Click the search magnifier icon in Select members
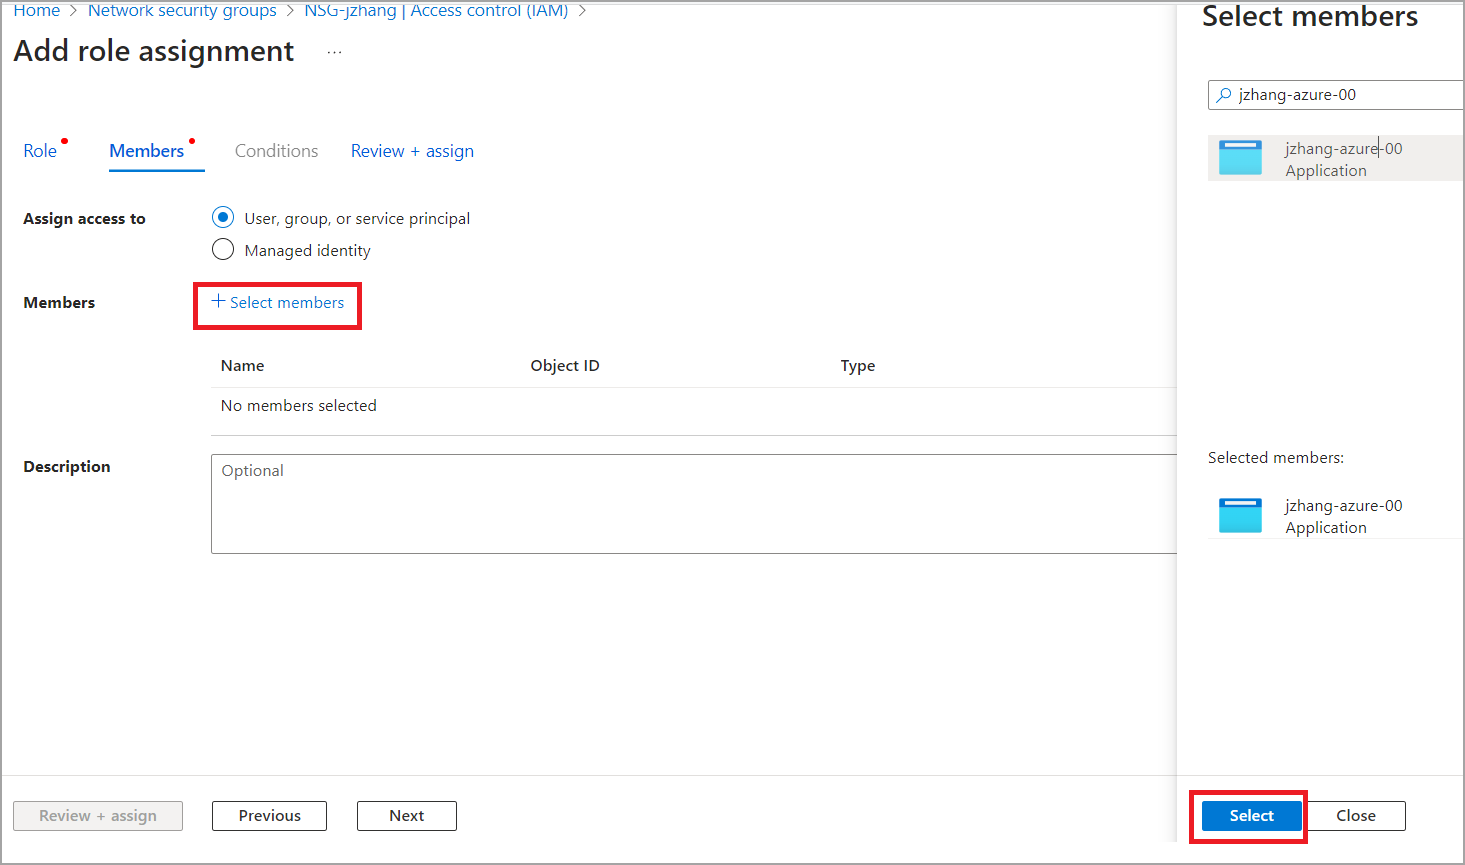The height and width of the screenshot is (865, 1465). coord(1223,95)
